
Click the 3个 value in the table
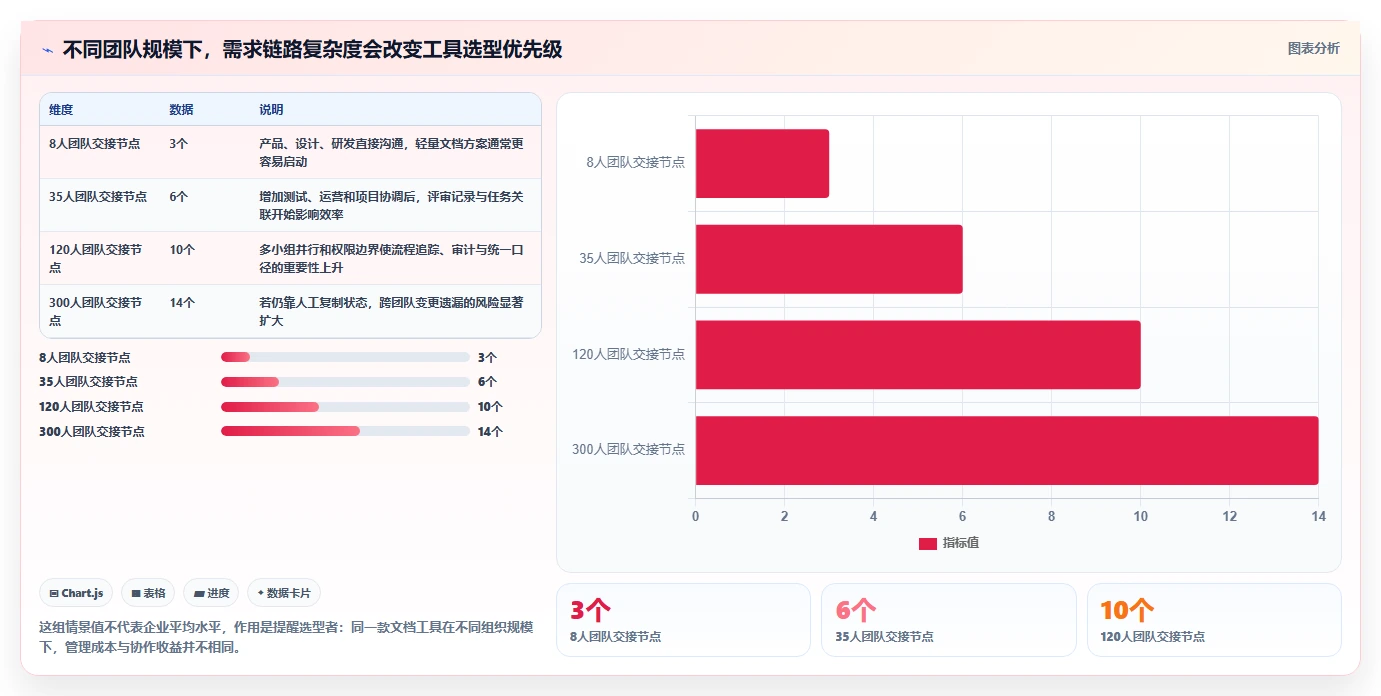tap(178, 144)
